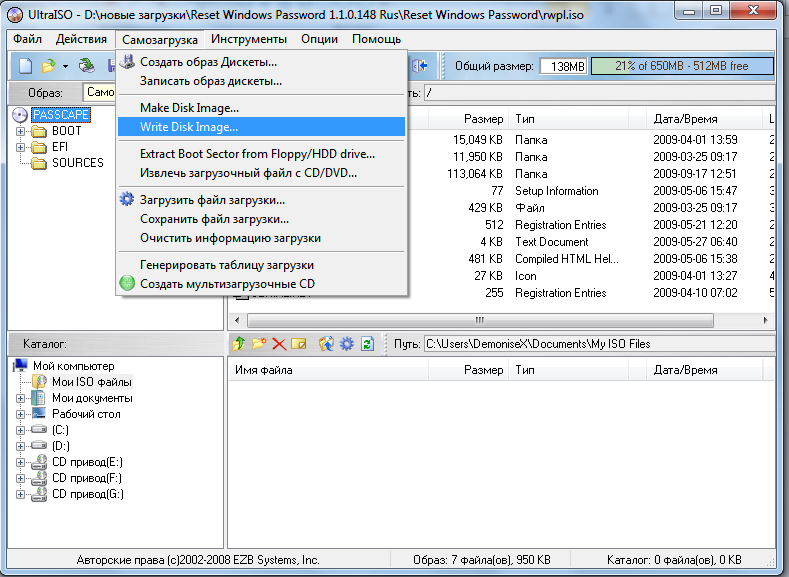Choose Очистить информацию загрузки menu item
The image size is (789, 577).
[261, 238]
